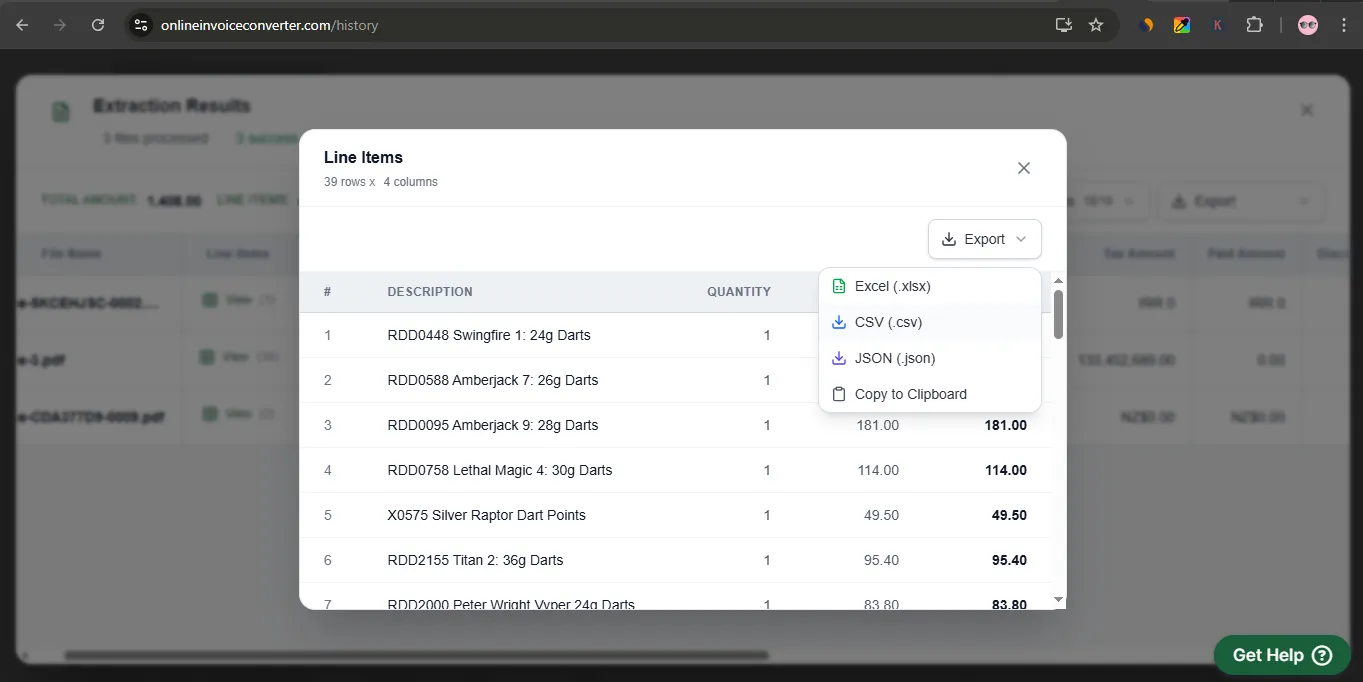1363x682 pixels.
Task: Go back in browser history
Action: 22,25
